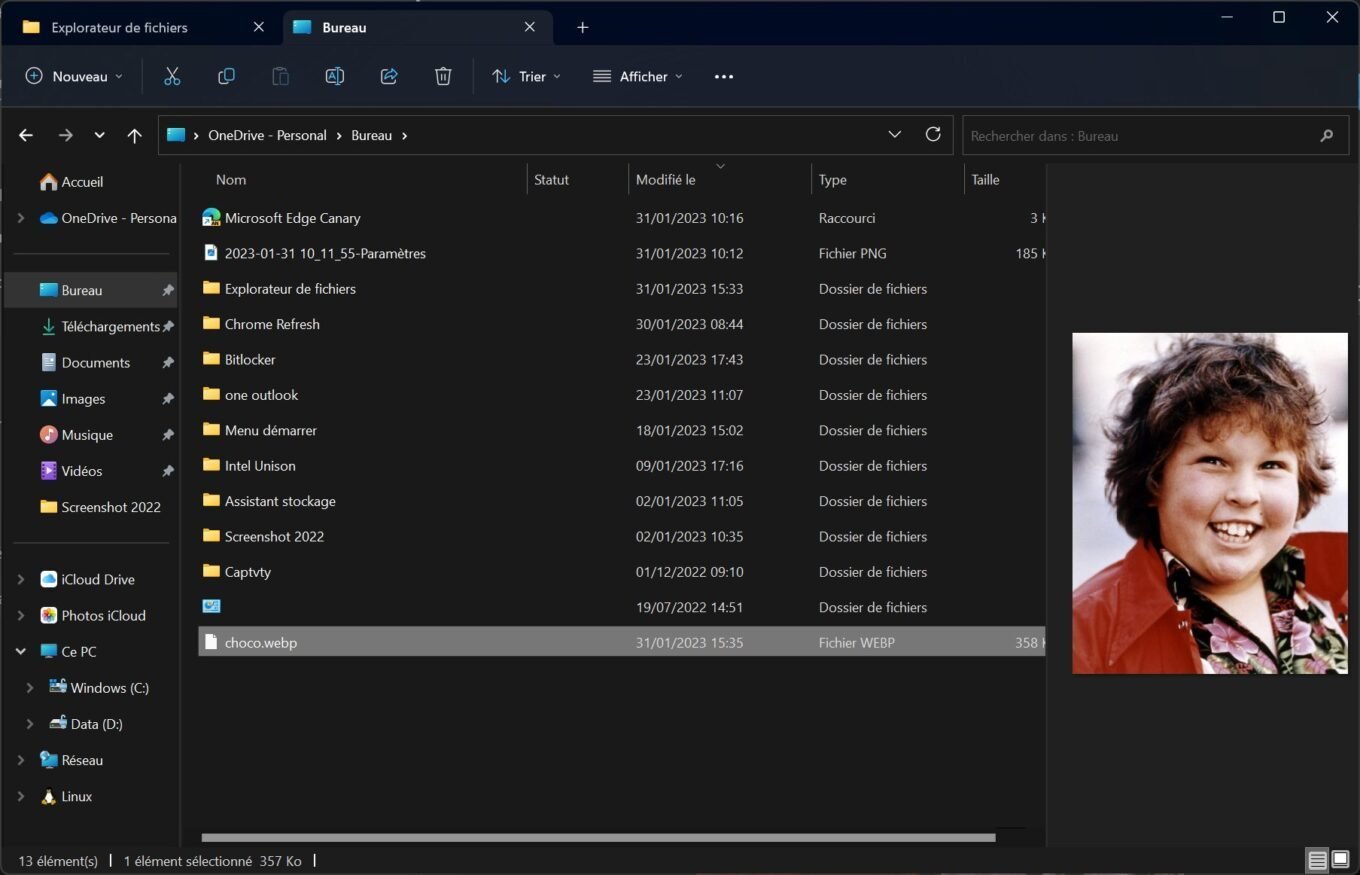Close the Bureau tab
Image resolution: width=1360 pixels, height=875 pixels.
[x=529, y=27]
